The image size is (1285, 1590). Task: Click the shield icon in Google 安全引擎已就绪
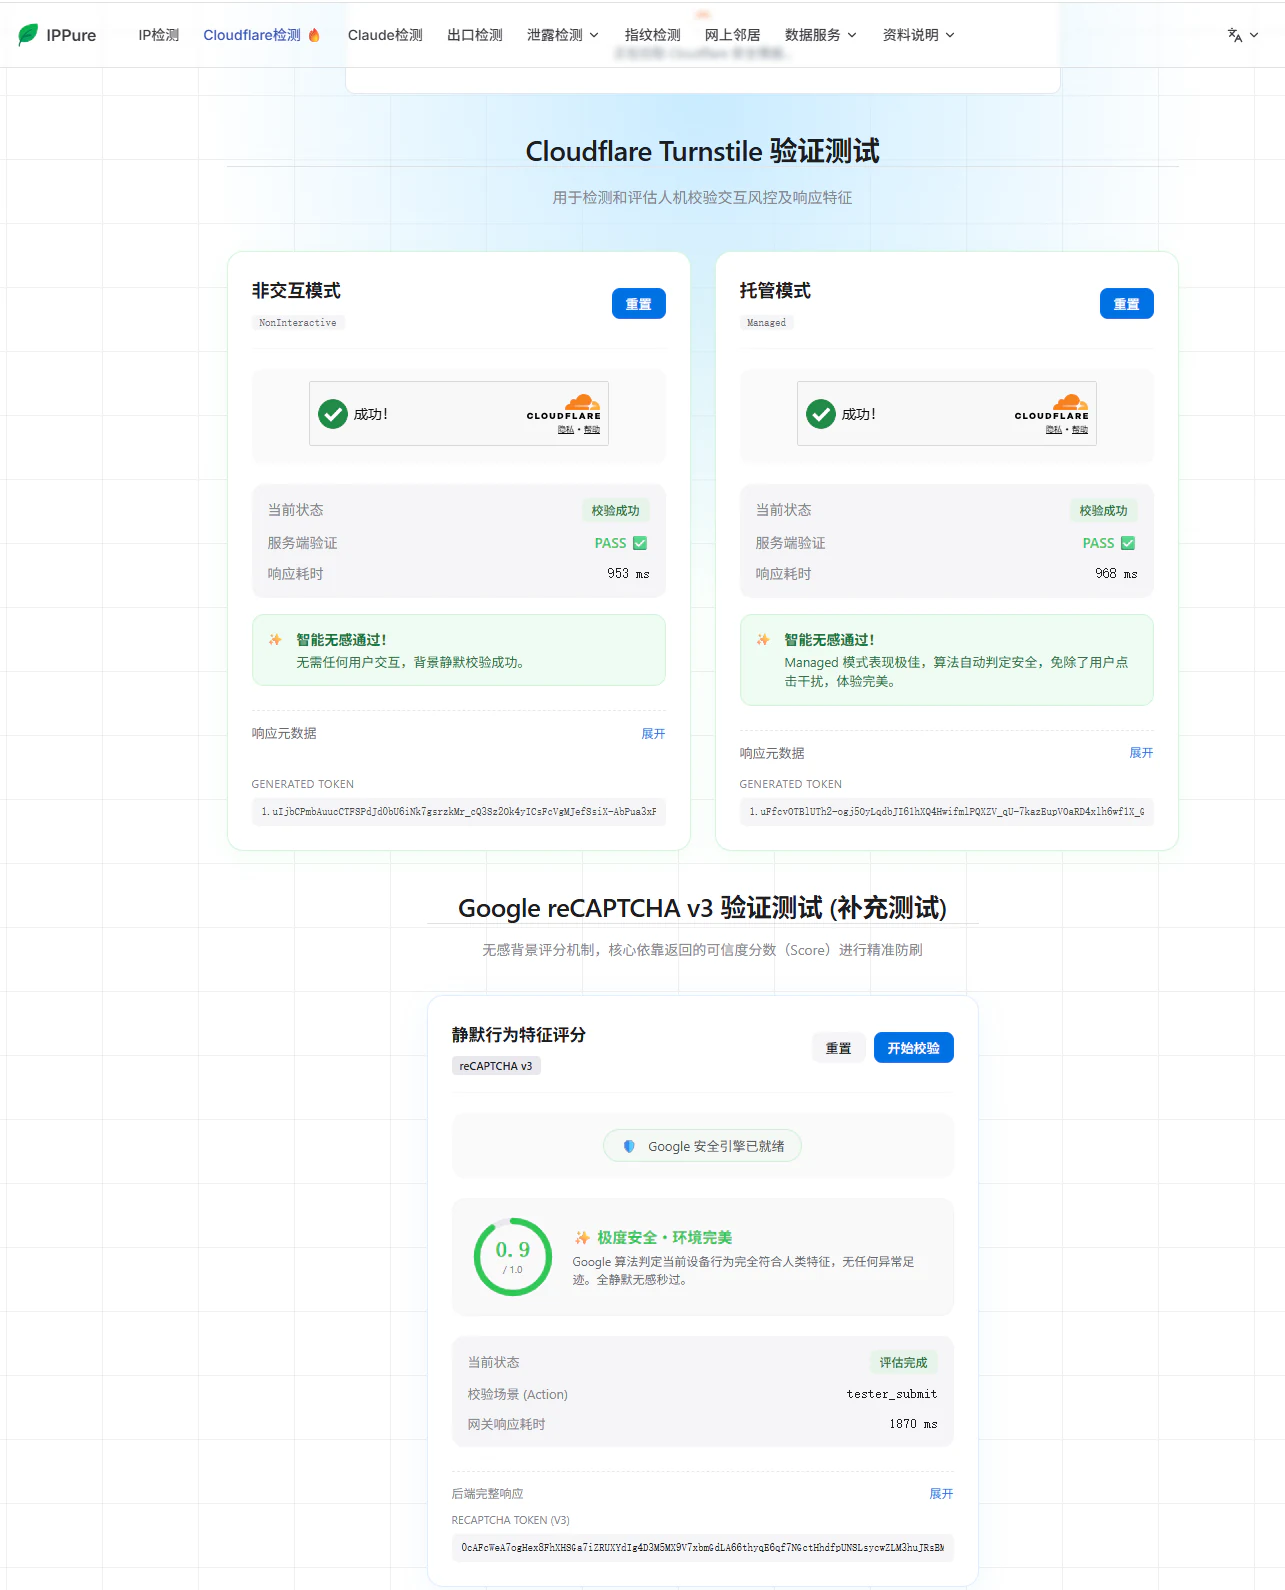[x=629, y=1146]
